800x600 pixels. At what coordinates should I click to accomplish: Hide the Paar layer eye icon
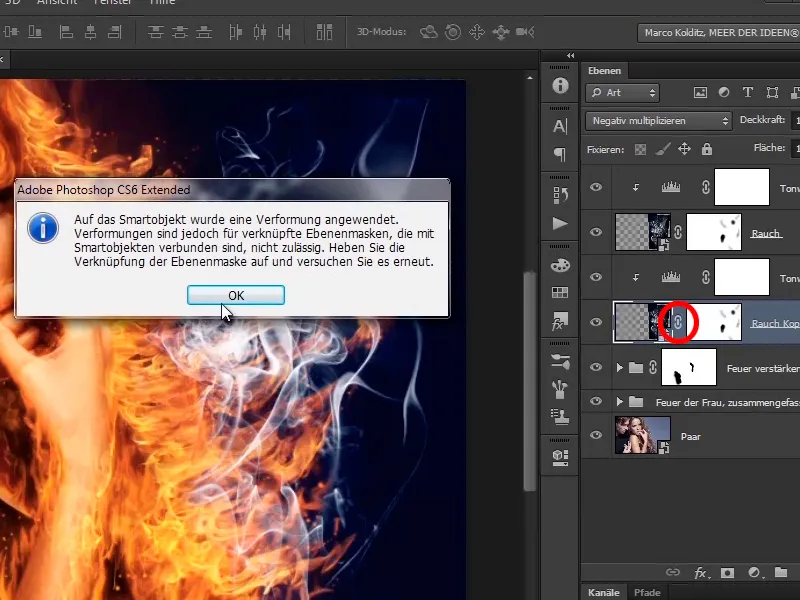[x=595, y=435]
